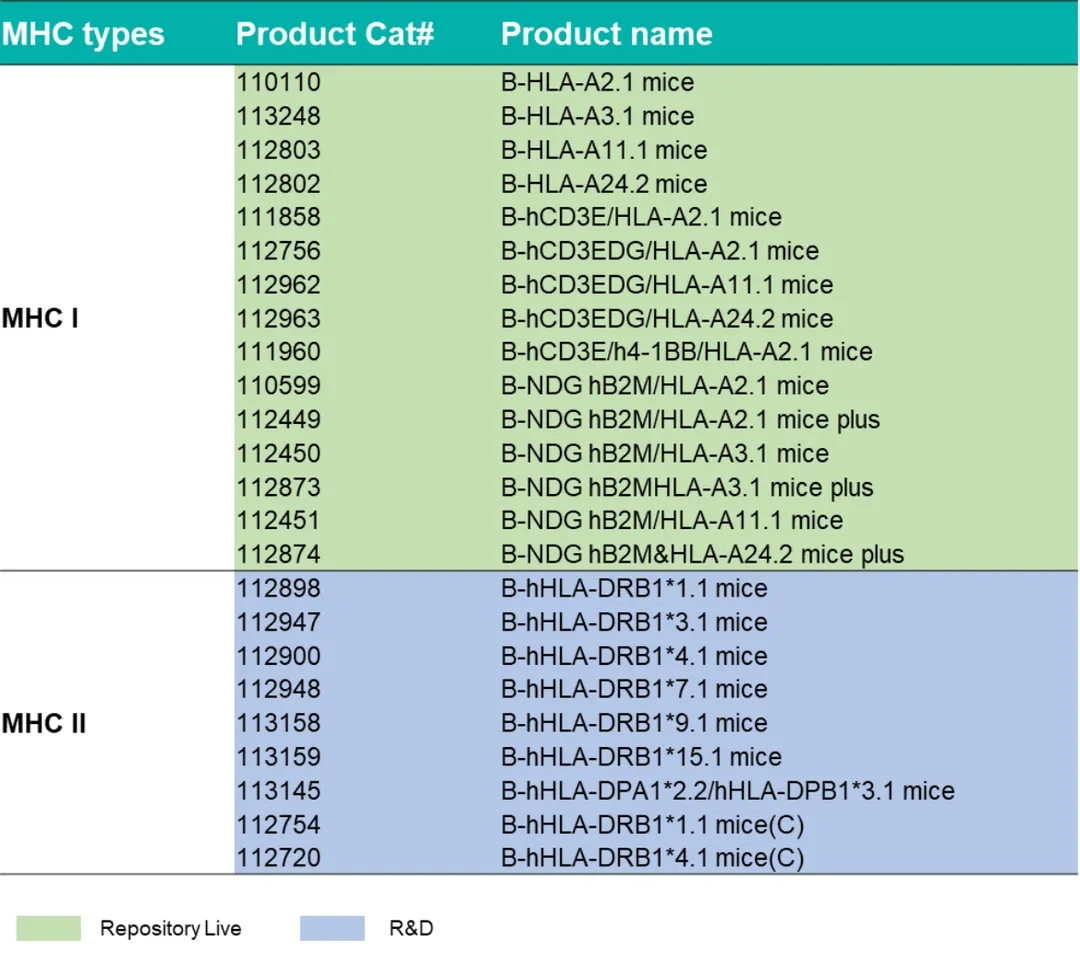Viewport: 1080px width, 953px height.
Task: Select the B-HLA-A11.1 mice entry
Action: [603, 150]
